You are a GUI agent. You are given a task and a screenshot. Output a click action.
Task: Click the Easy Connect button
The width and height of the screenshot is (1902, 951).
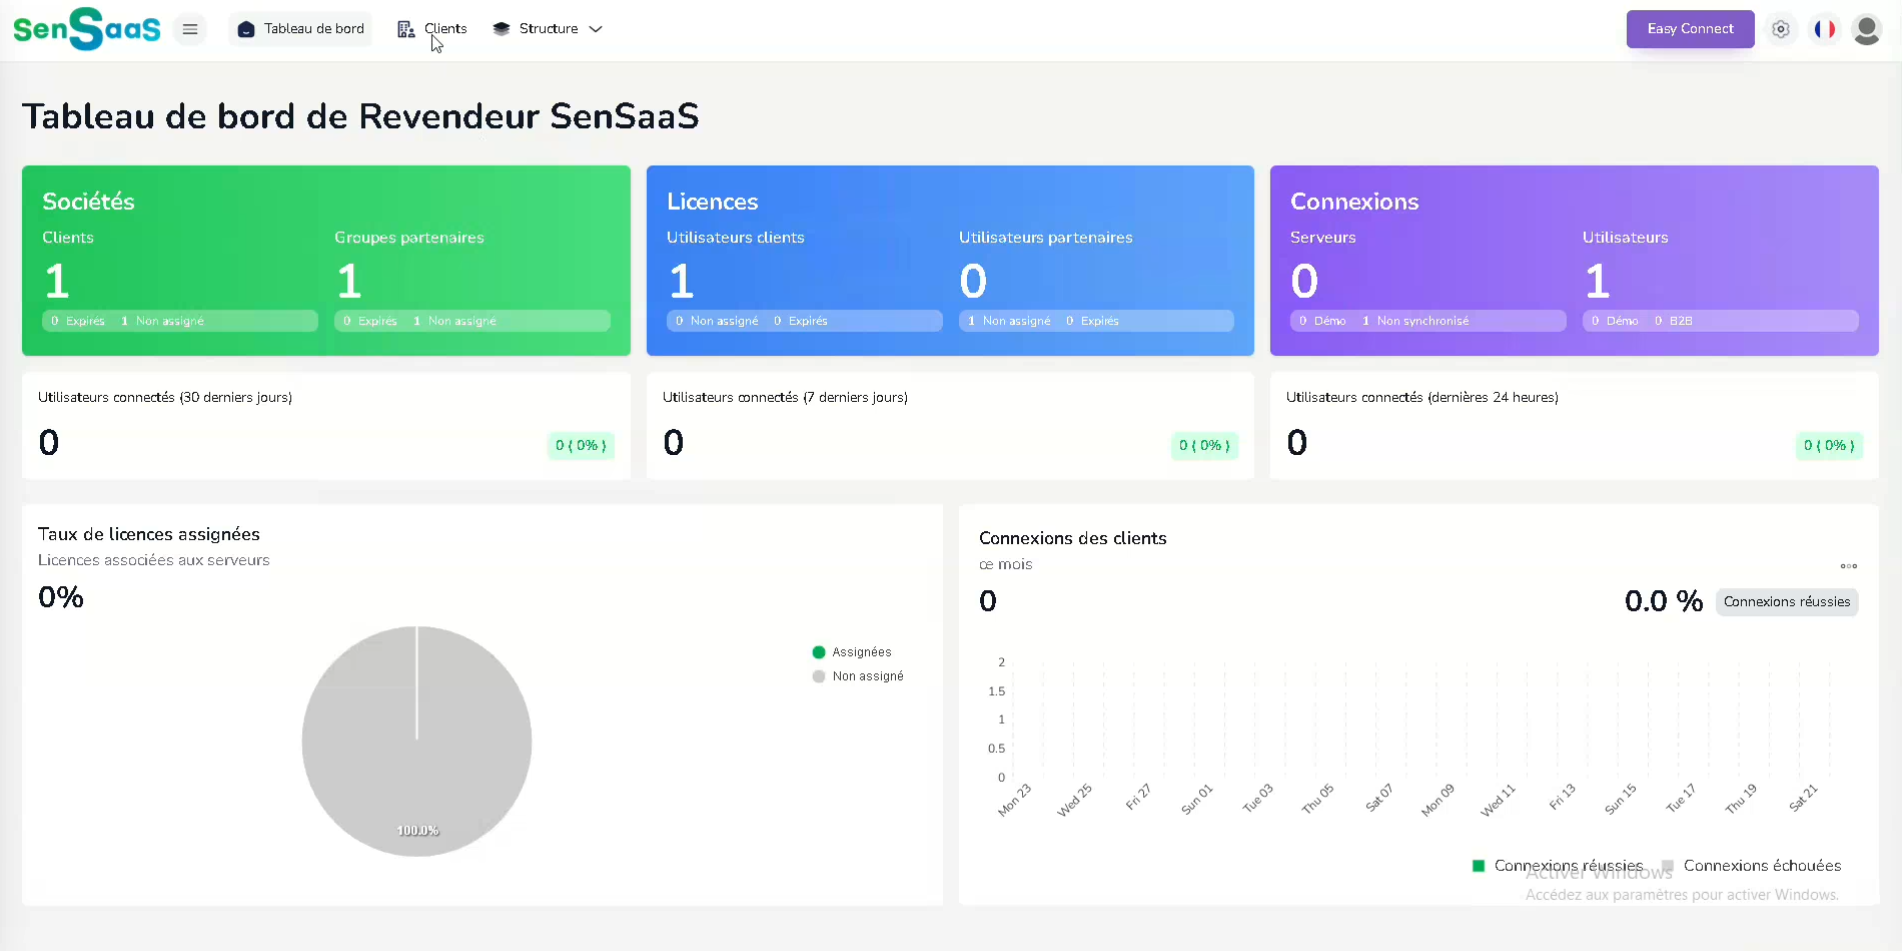tap(1690, 29)
